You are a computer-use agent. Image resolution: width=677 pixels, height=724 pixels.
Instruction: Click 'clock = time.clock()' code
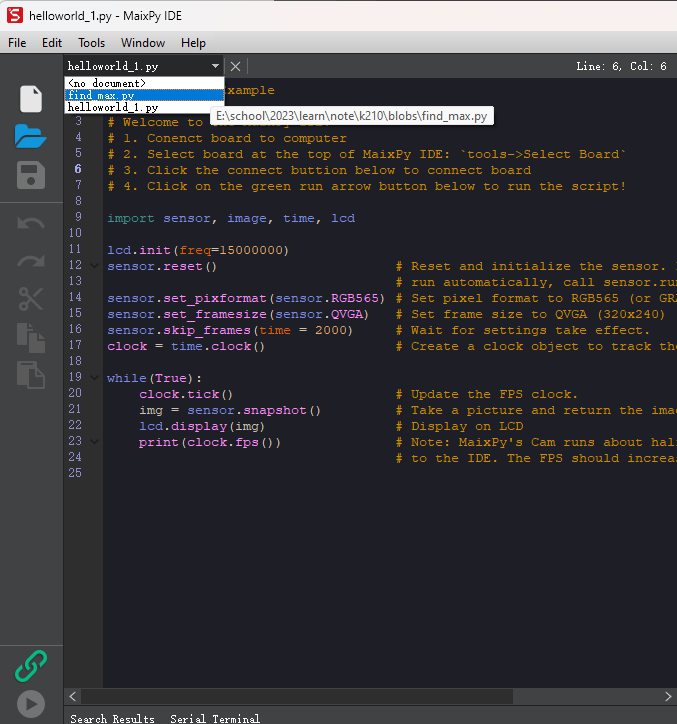coord(186,346)
